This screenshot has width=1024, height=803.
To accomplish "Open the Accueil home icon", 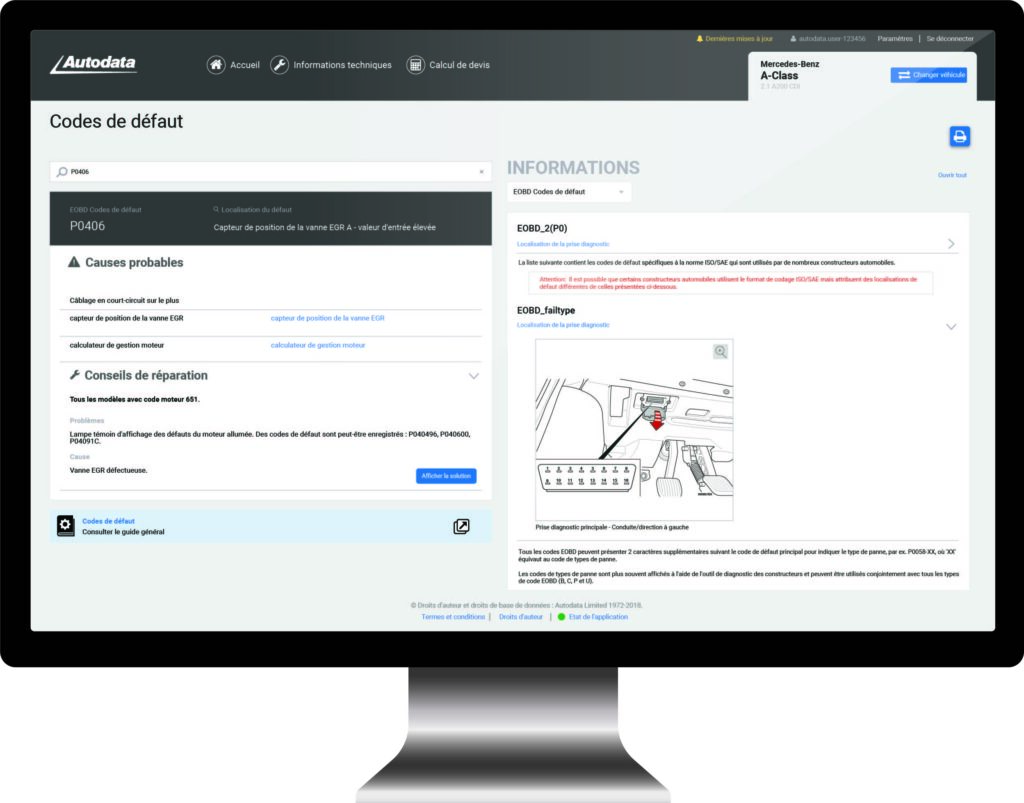I will point(216,65).
